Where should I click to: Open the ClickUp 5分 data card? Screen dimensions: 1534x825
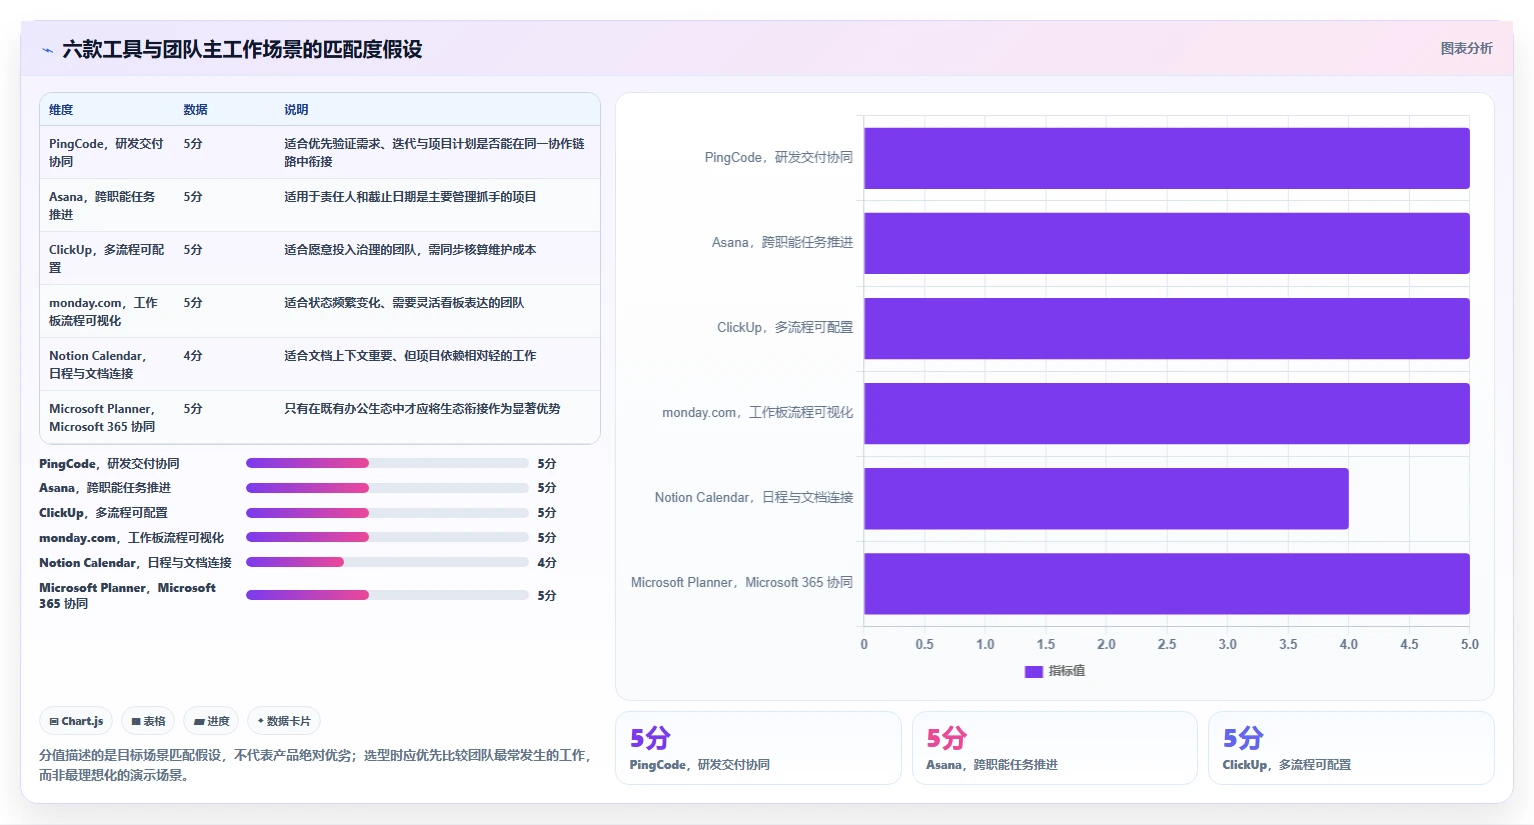tap(1351, 748)
